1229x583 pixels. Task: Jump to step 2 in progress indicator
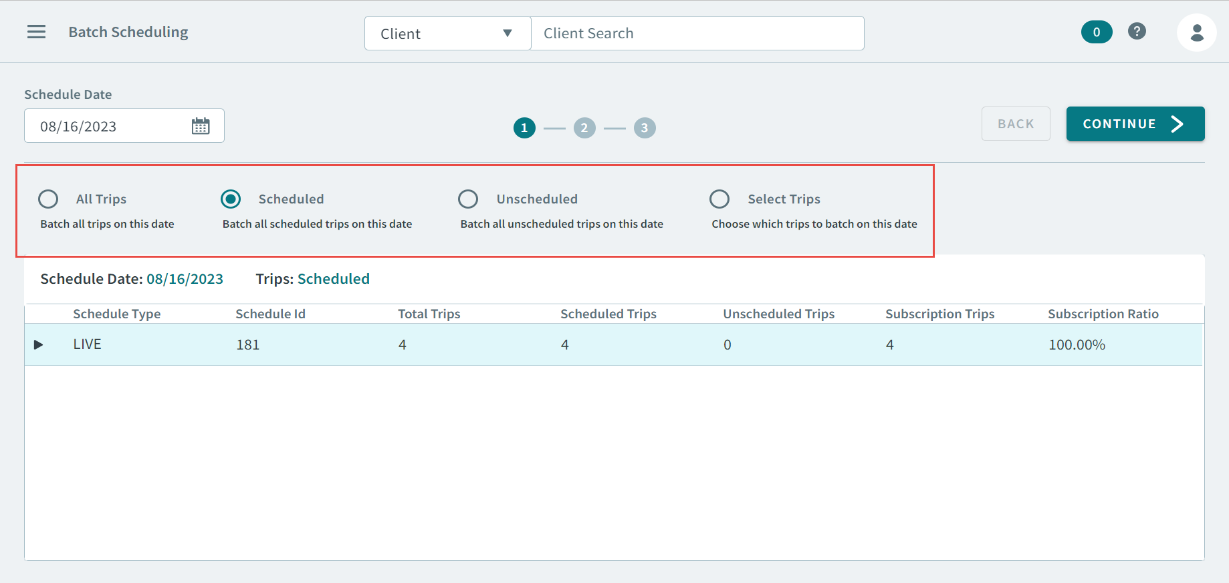tap(584, 128)
